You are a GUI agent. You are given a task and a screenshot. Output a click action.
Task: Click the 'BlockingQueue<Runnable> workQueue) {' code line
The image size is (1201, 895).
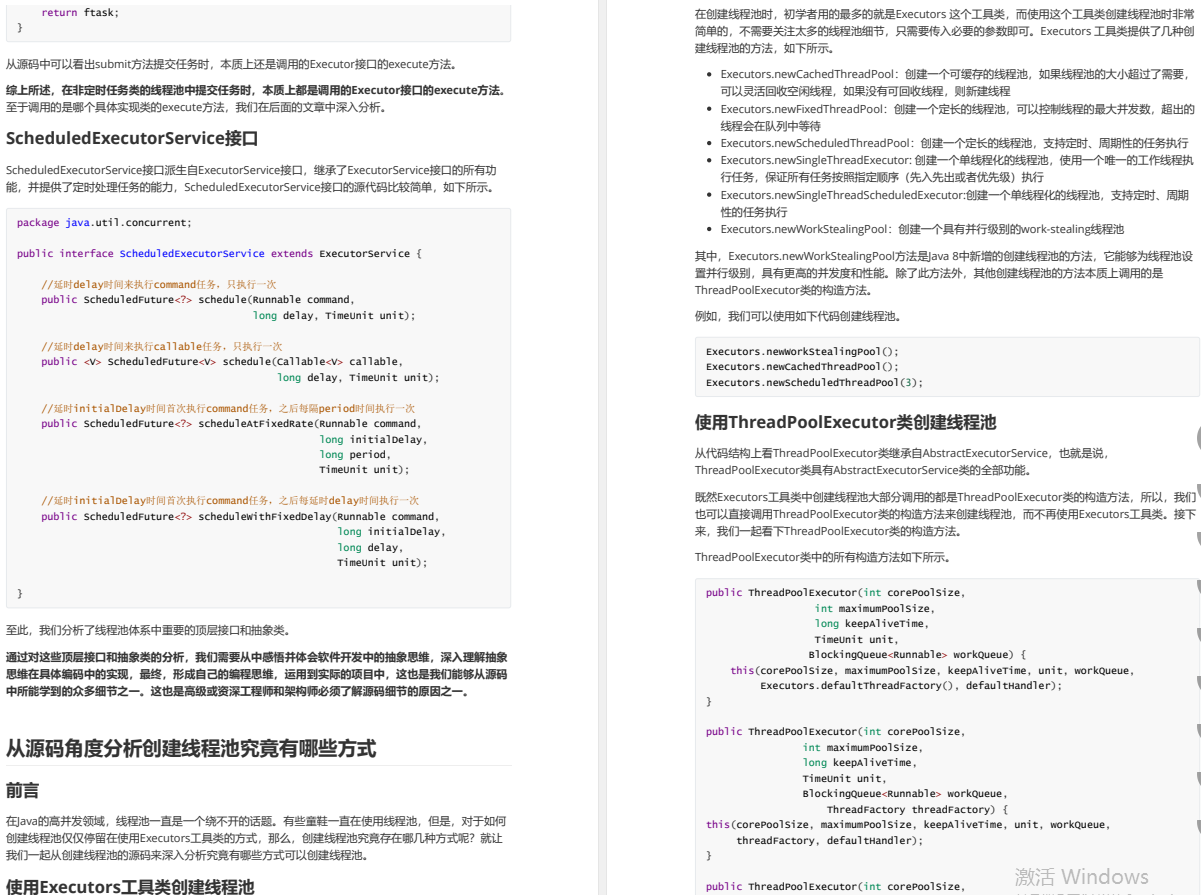[x=918, y=654]
